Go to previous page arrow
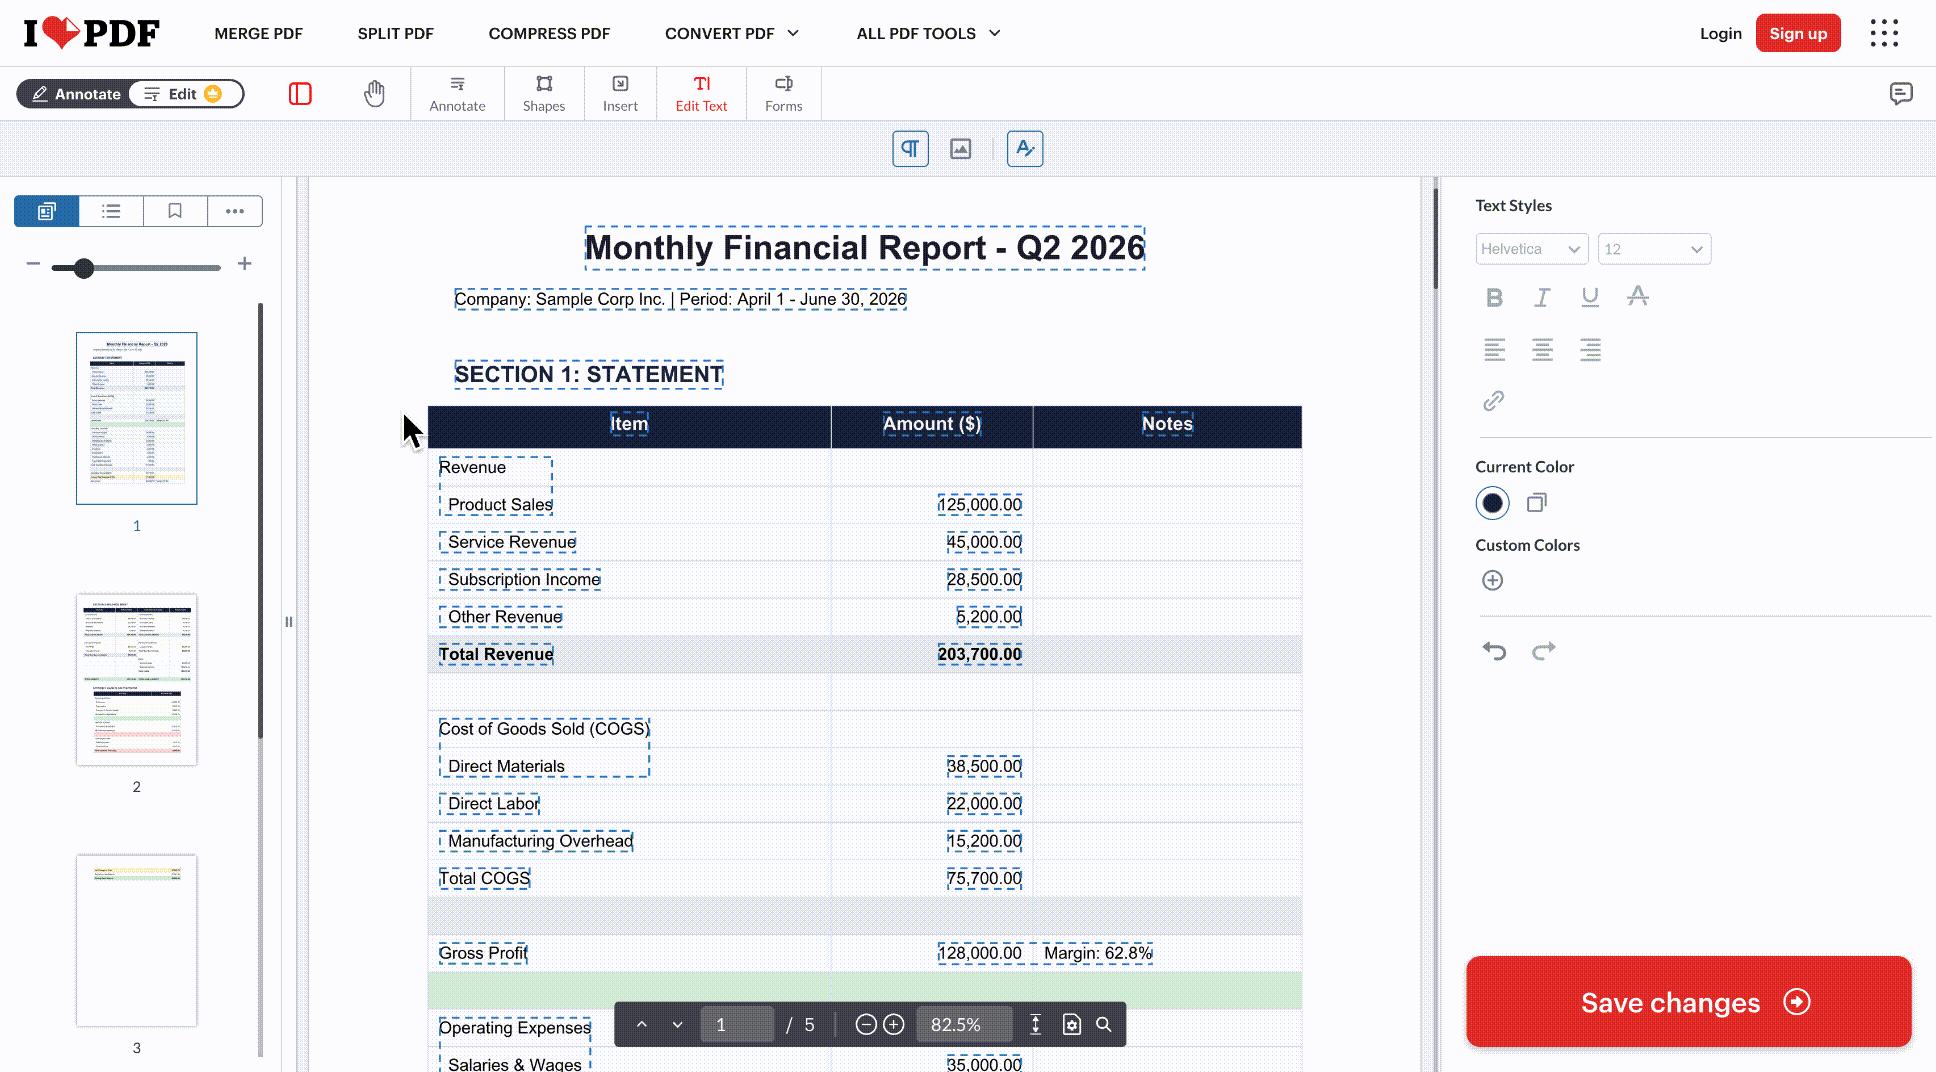This screenshot has width=1936, height=1072. coord(642,1025)
